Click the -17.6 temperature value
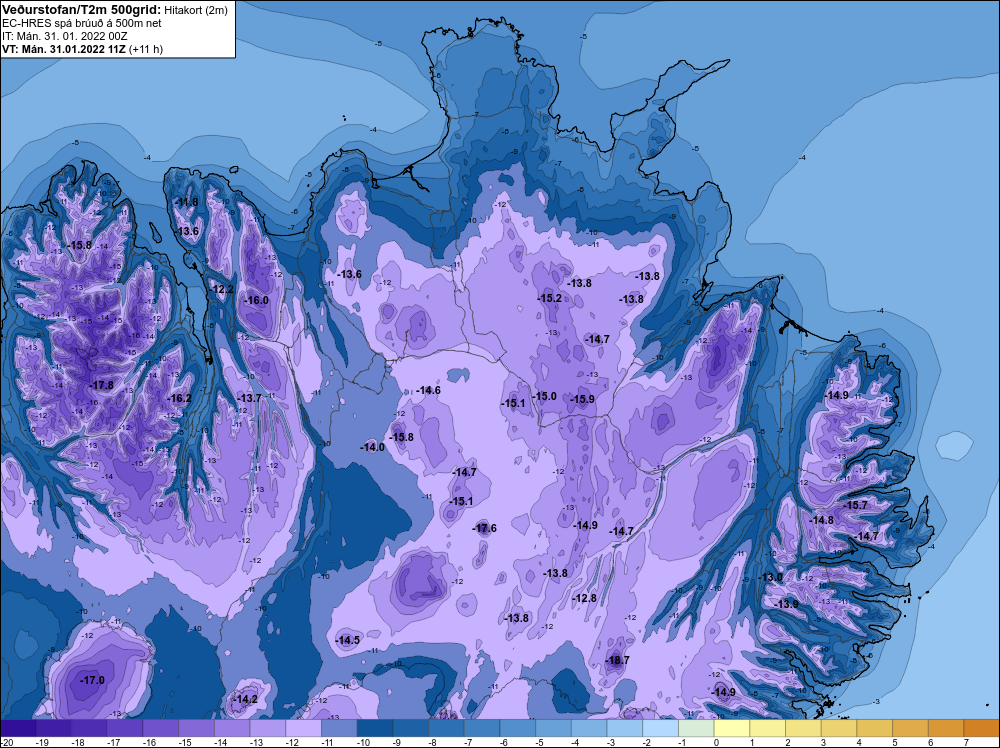The height and width of the screenshot is (748, 1000). (x=485, y=528)
